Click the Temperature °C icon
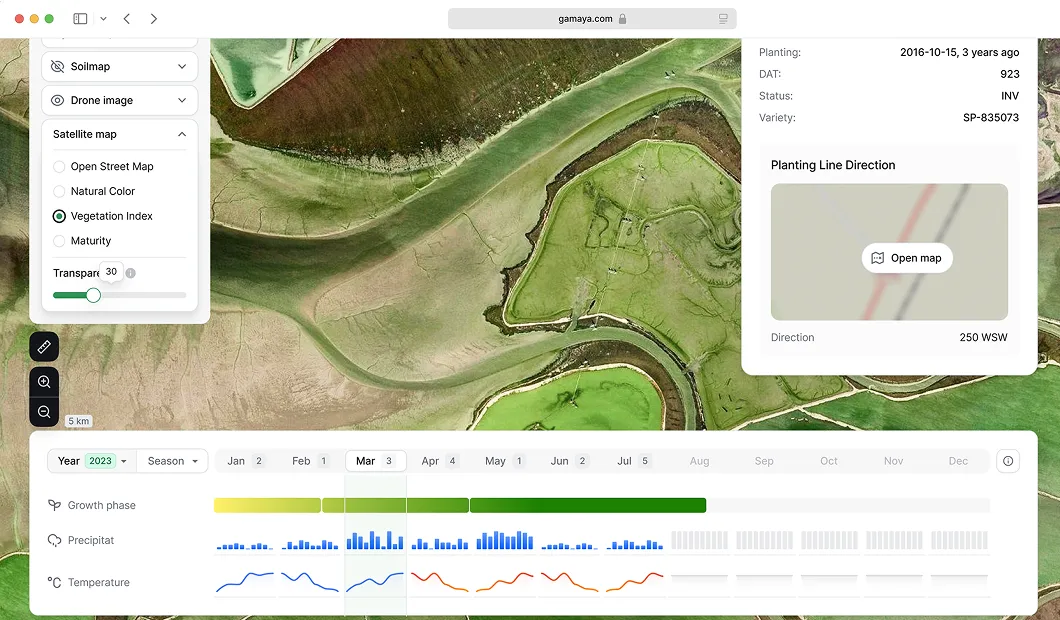 click(54, 581)
